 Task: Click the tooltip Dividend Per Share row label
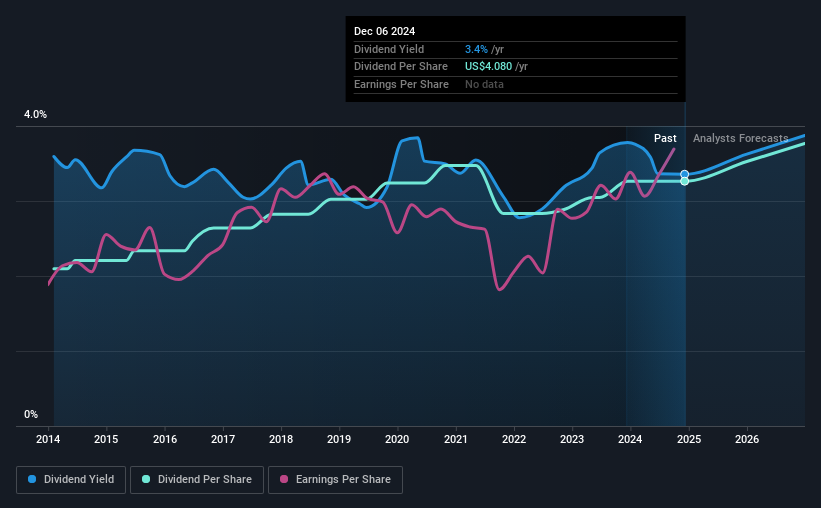point(401,67)
